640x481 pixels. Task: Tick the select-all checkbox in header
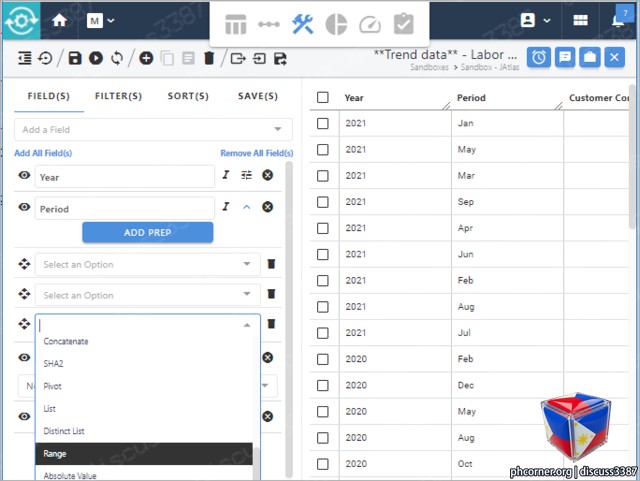[x=323, y=97]
